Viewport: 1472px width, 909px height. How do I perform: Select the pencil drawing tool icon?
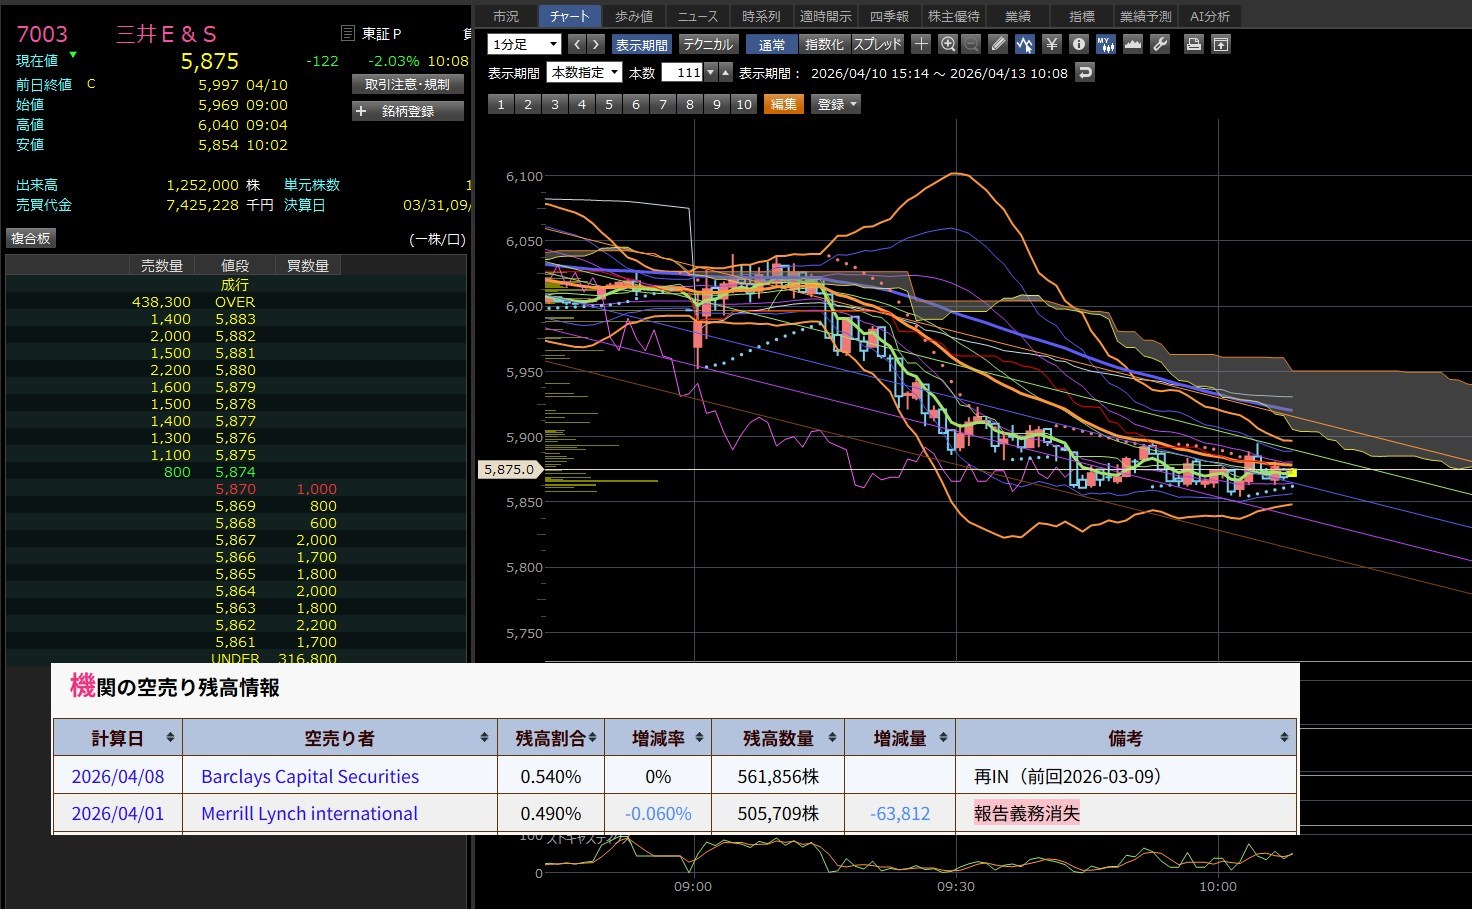(998, 44)
